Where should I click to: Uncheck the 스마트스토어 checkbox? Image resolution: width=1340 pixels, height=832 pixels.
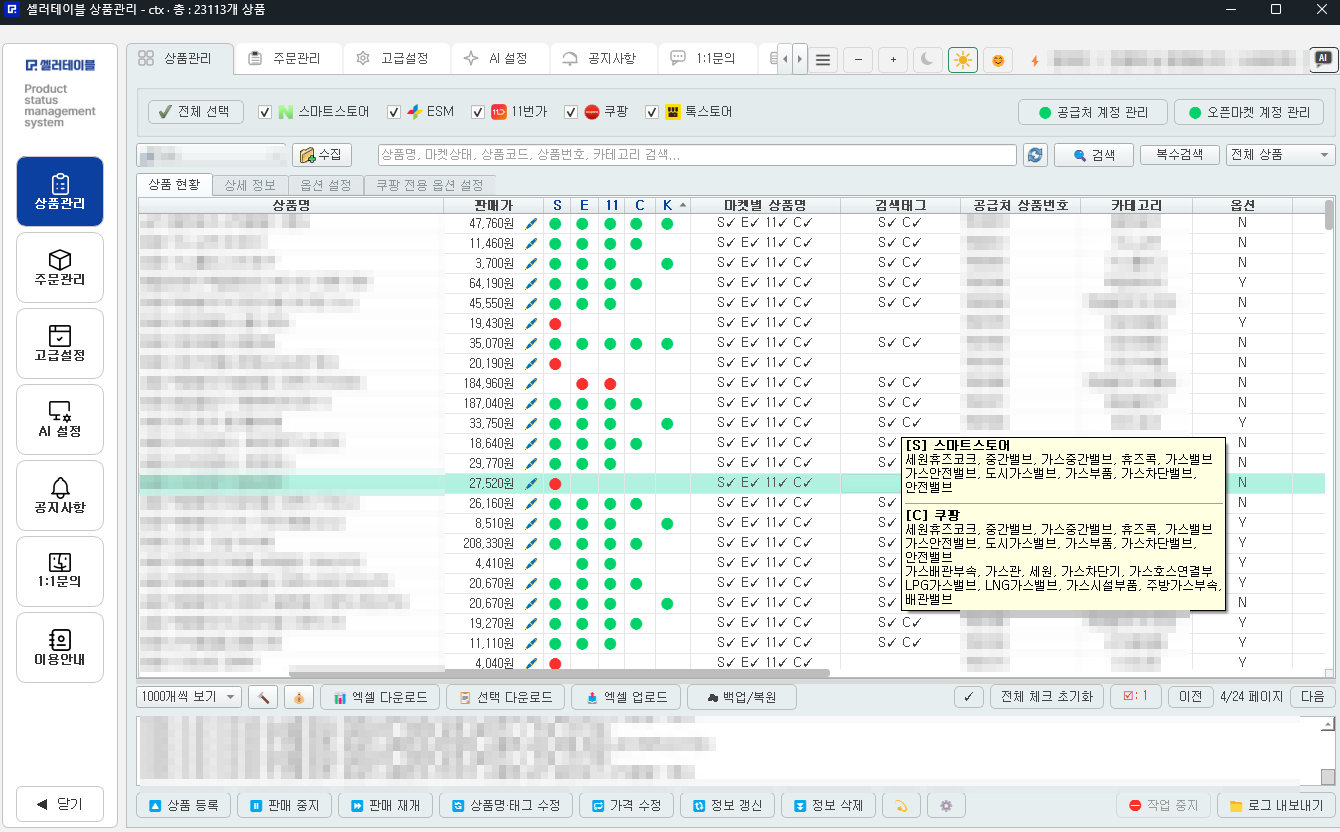pyautogui.click(x=265, y=112)
